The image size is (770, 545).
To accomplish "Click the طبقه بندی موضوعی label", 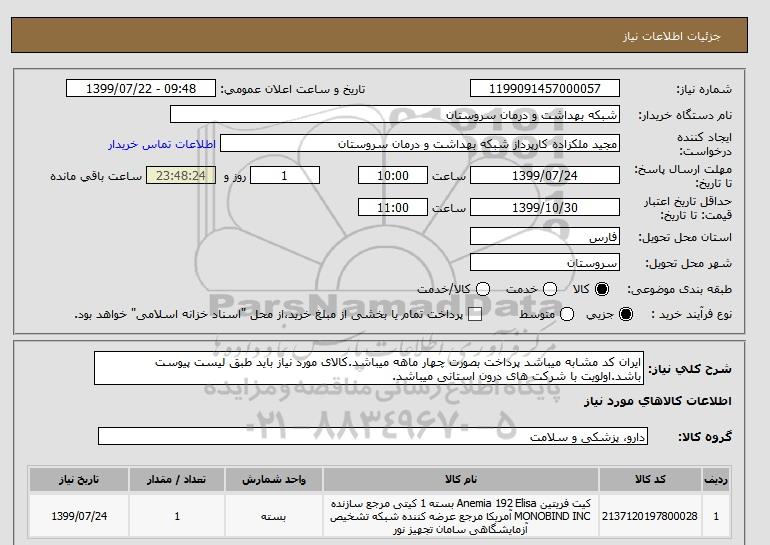I will [x=680, y=289].
